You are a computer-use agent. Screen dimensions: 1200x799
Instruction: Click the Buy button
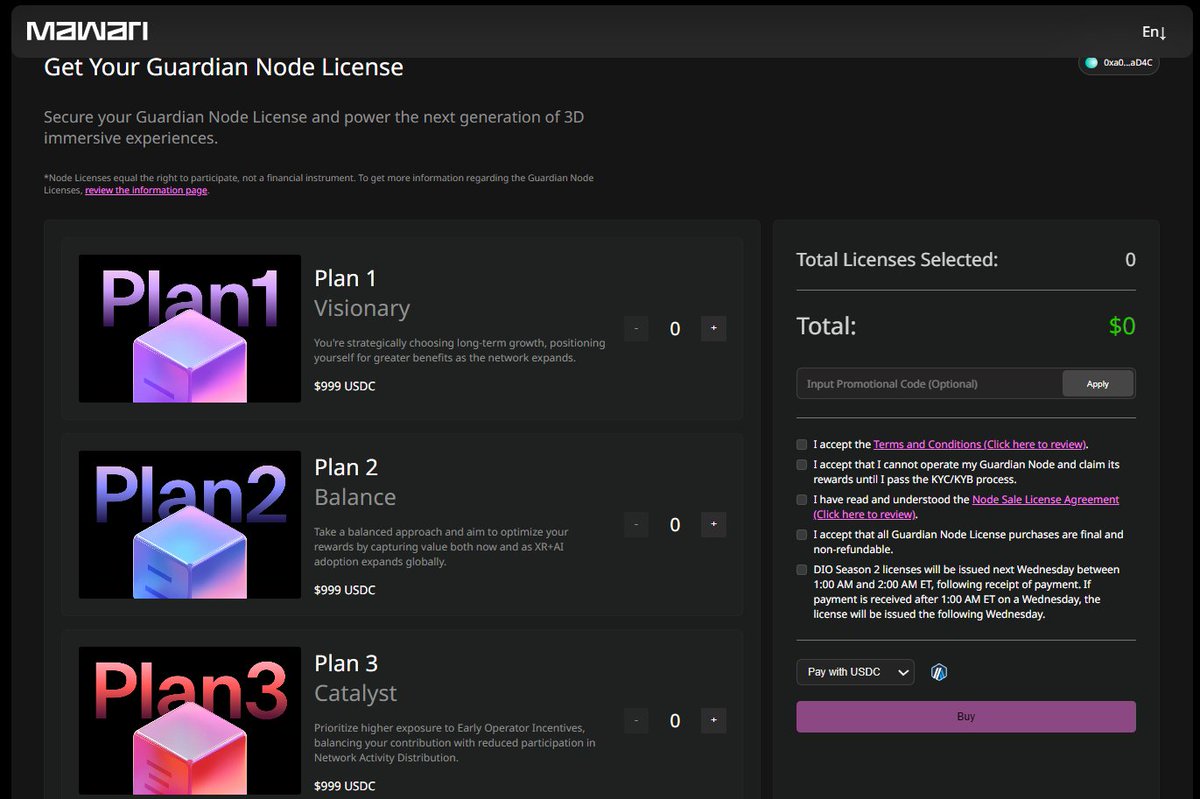tap(966, 717)
